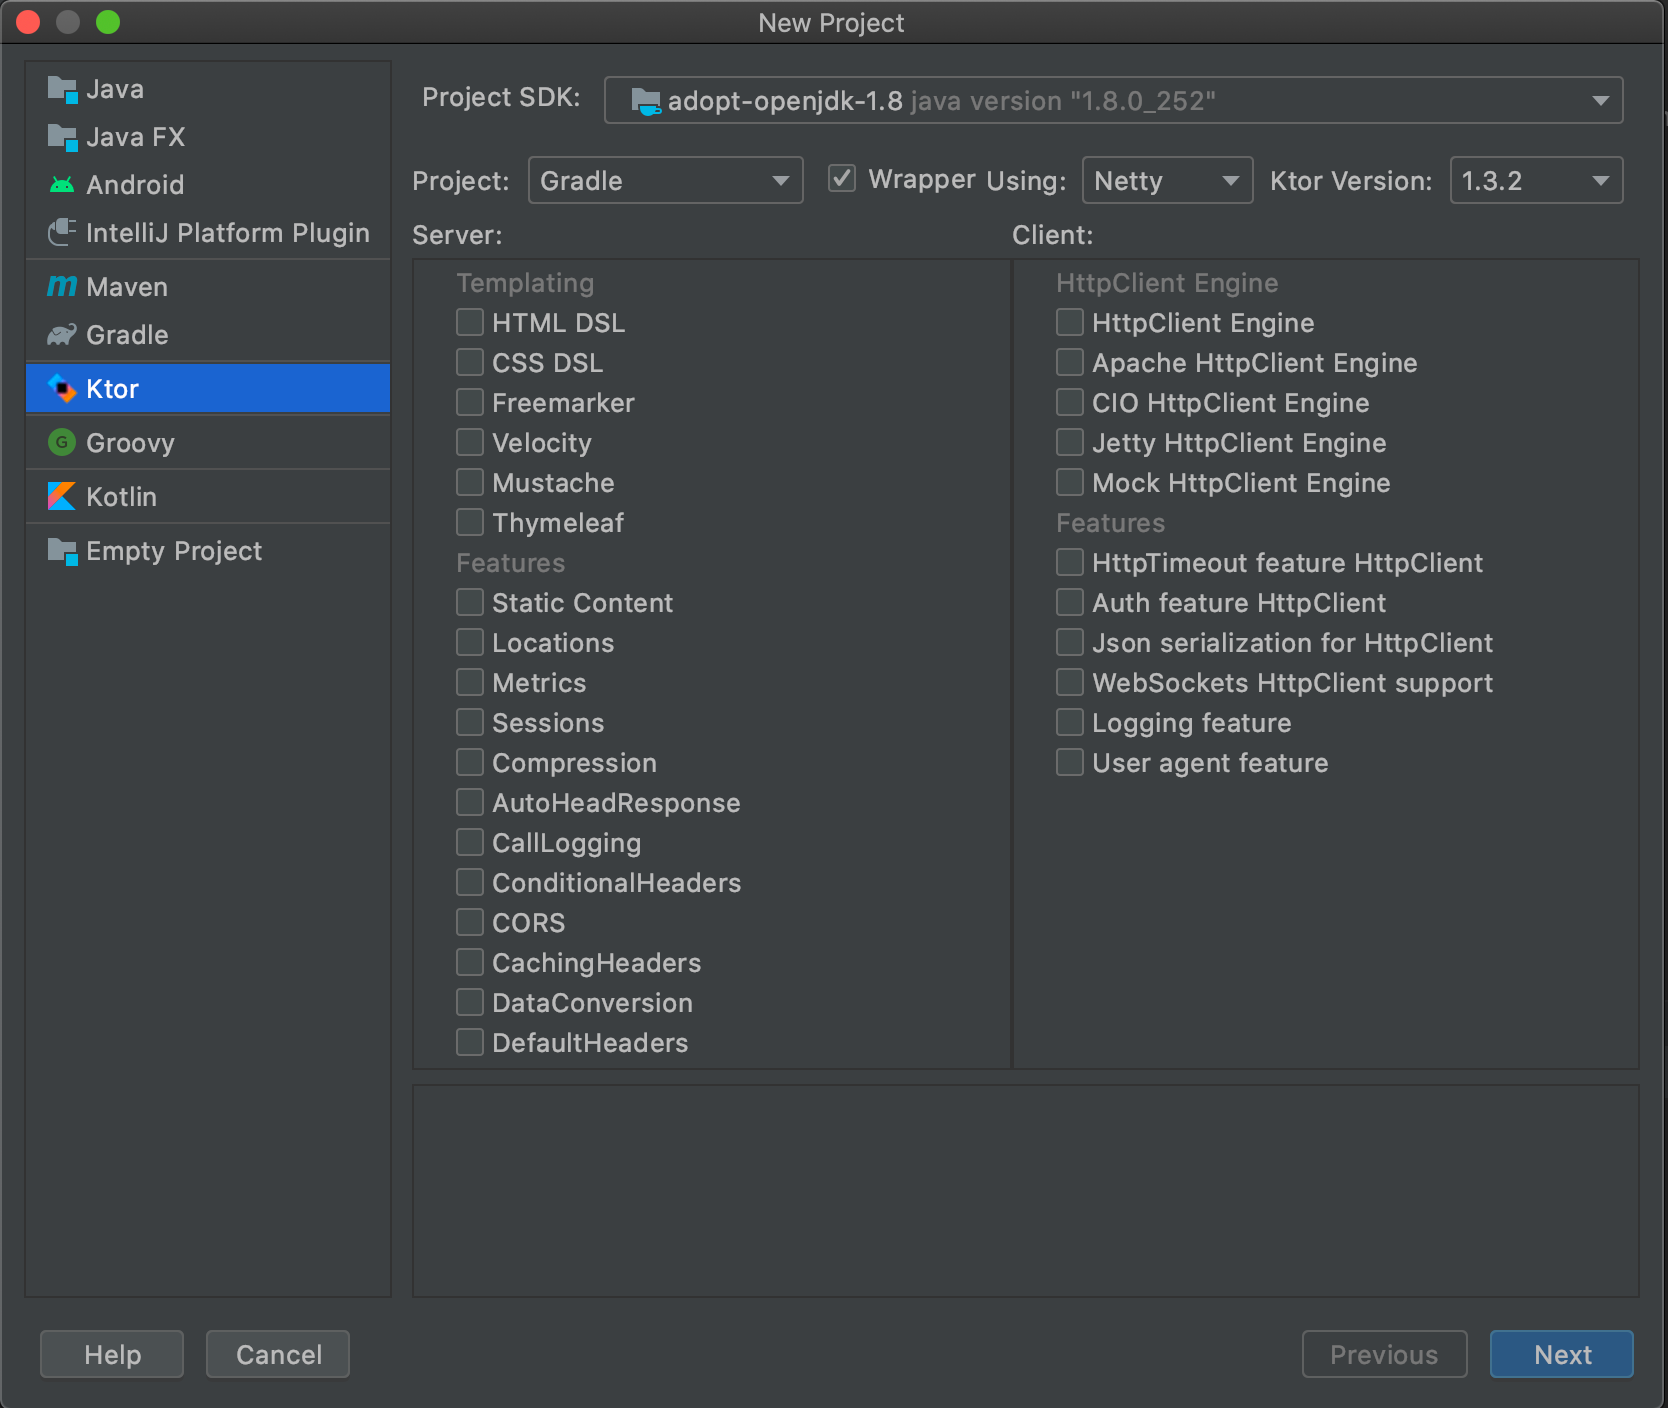Screen dimensions: 1668x1408
Task: Uncheck the Wrapper checkbox
Action: pyautogui.click(x=842, y=179)
